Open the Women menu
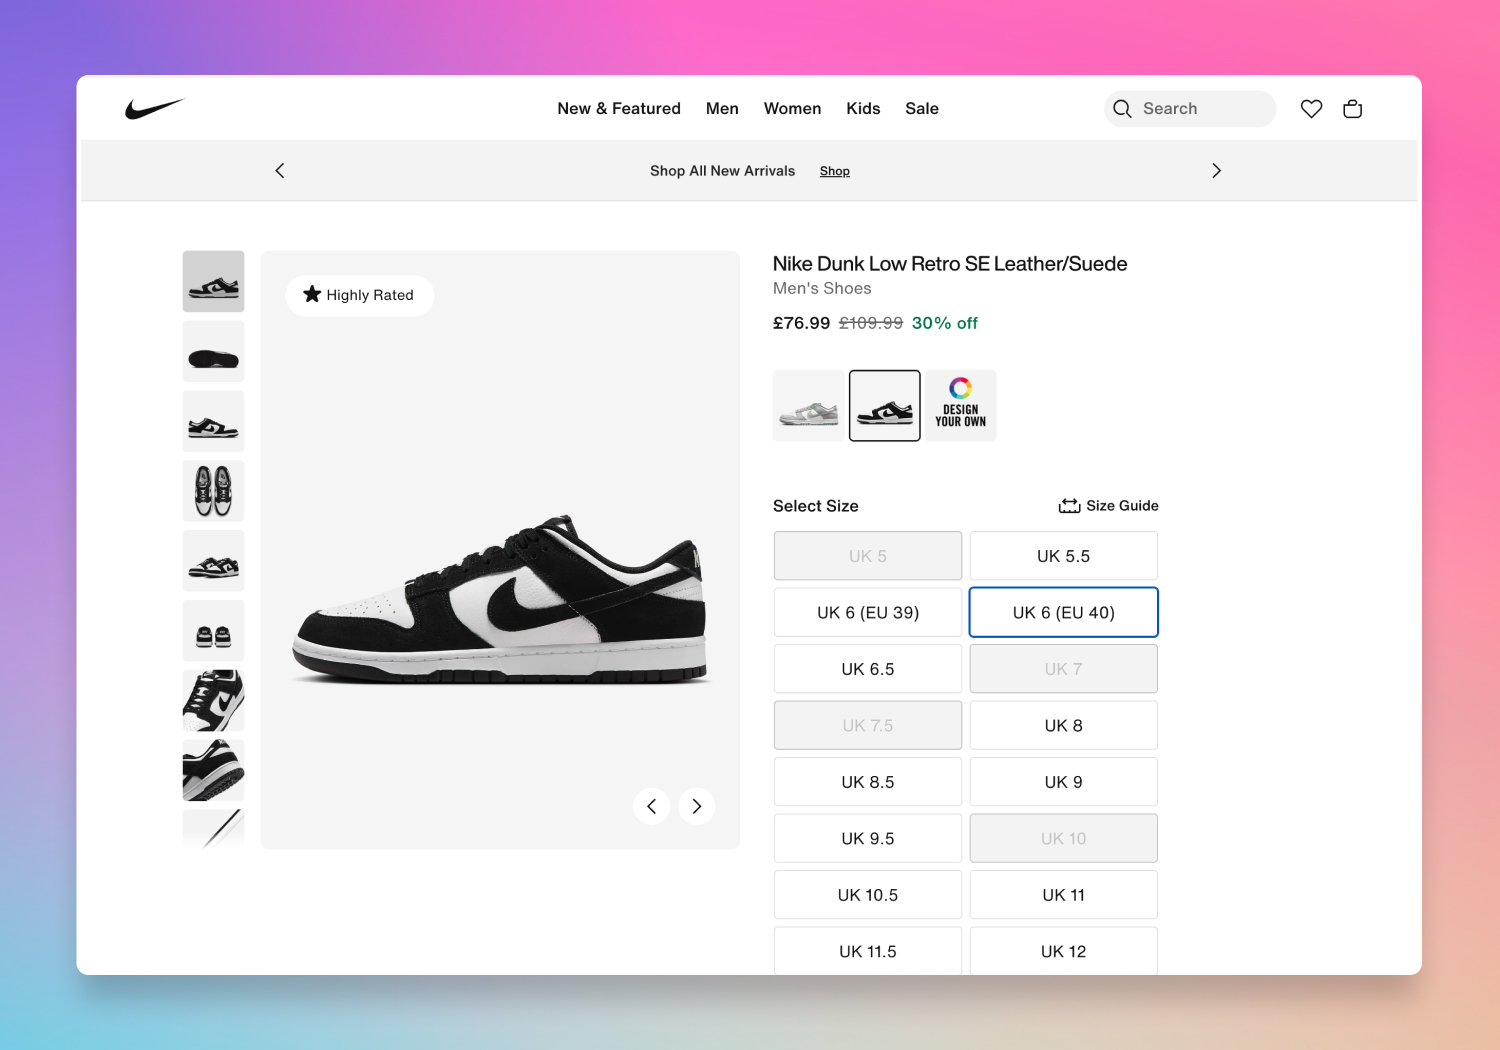This screenshot has height=1050, width=1500. click(793, 109)
